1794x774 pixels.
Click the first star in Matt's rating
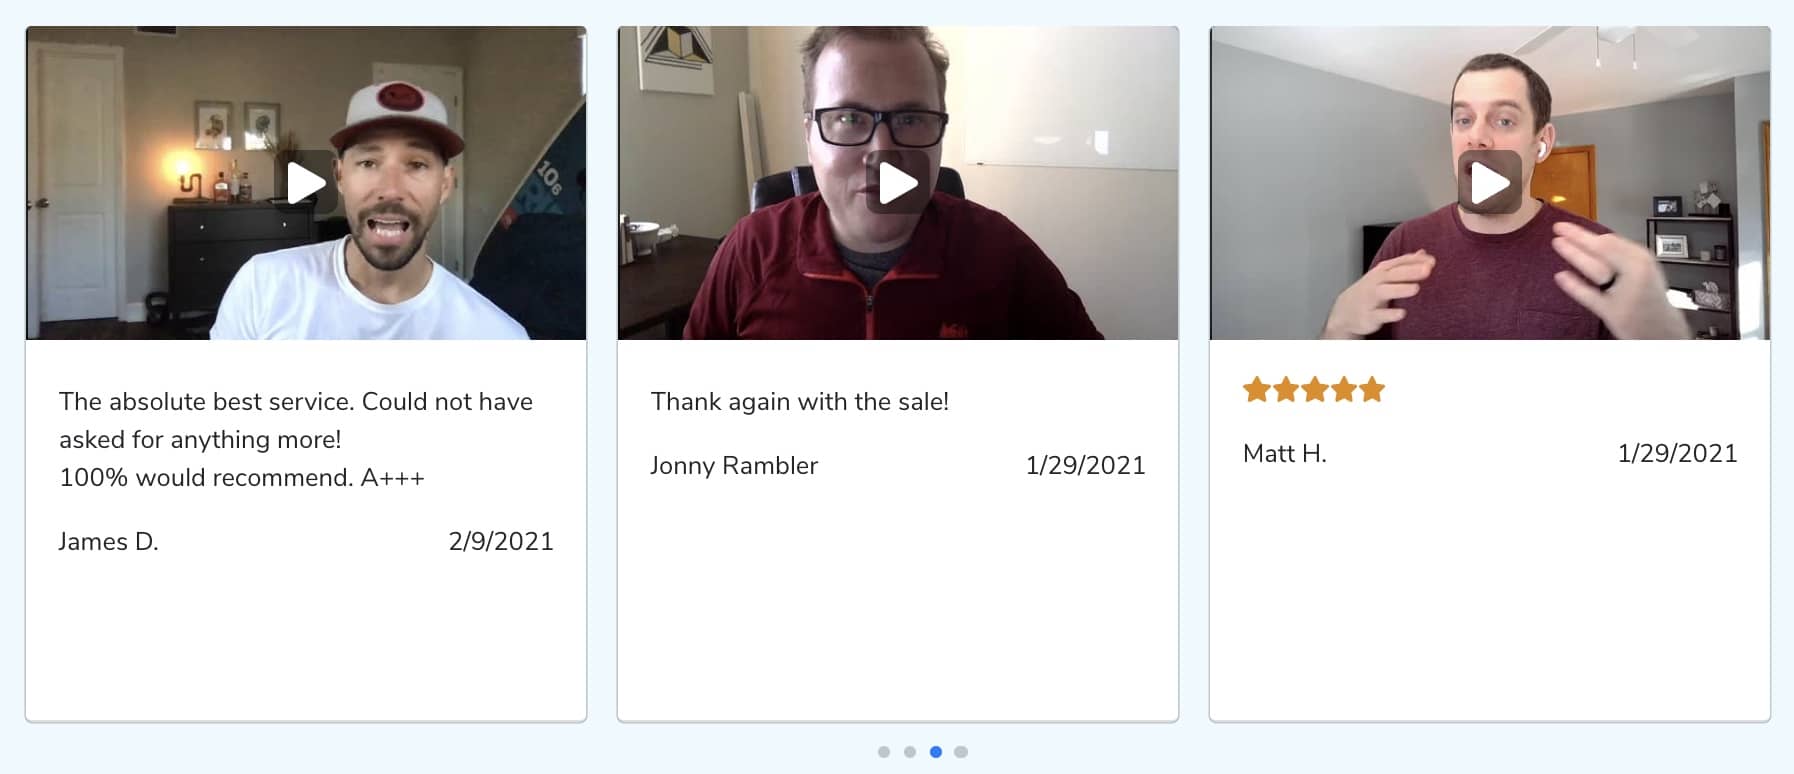[x=1256, y=389]
